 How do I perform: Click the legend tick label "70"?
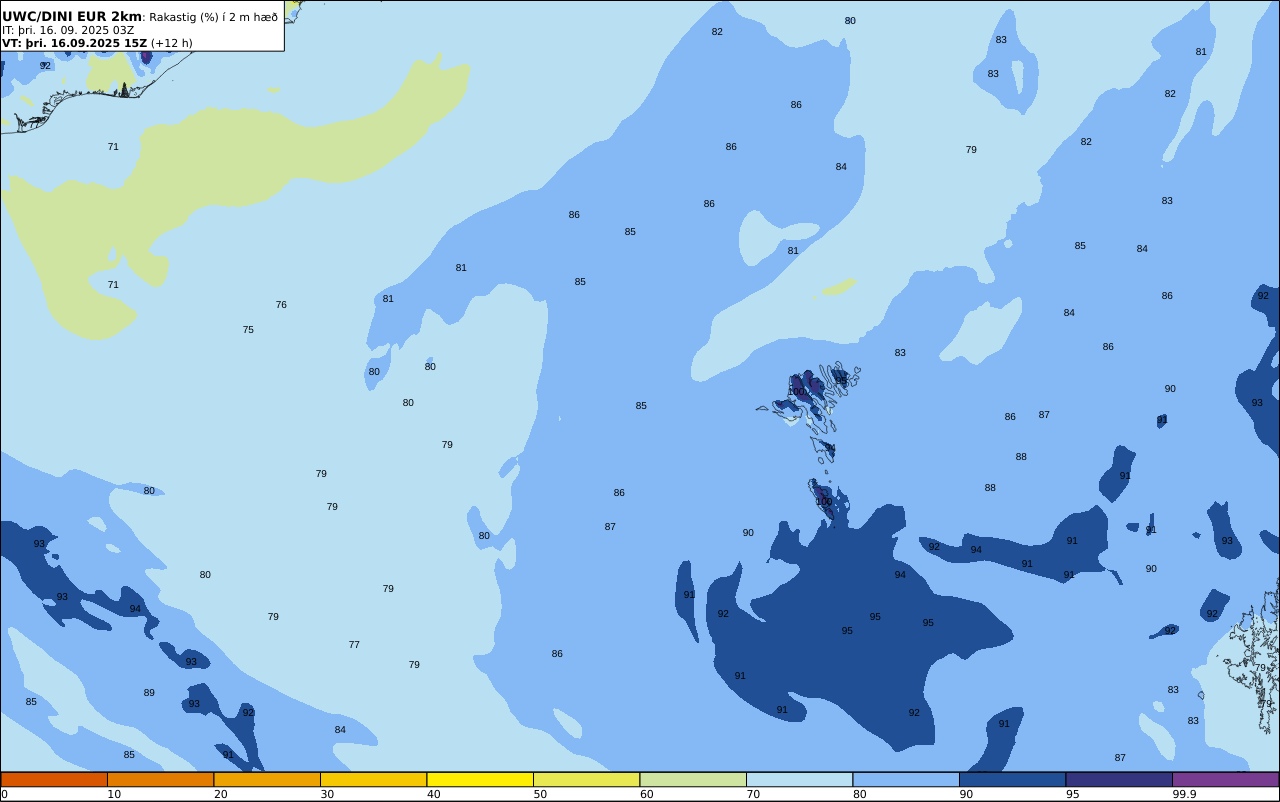coord(753,794)
